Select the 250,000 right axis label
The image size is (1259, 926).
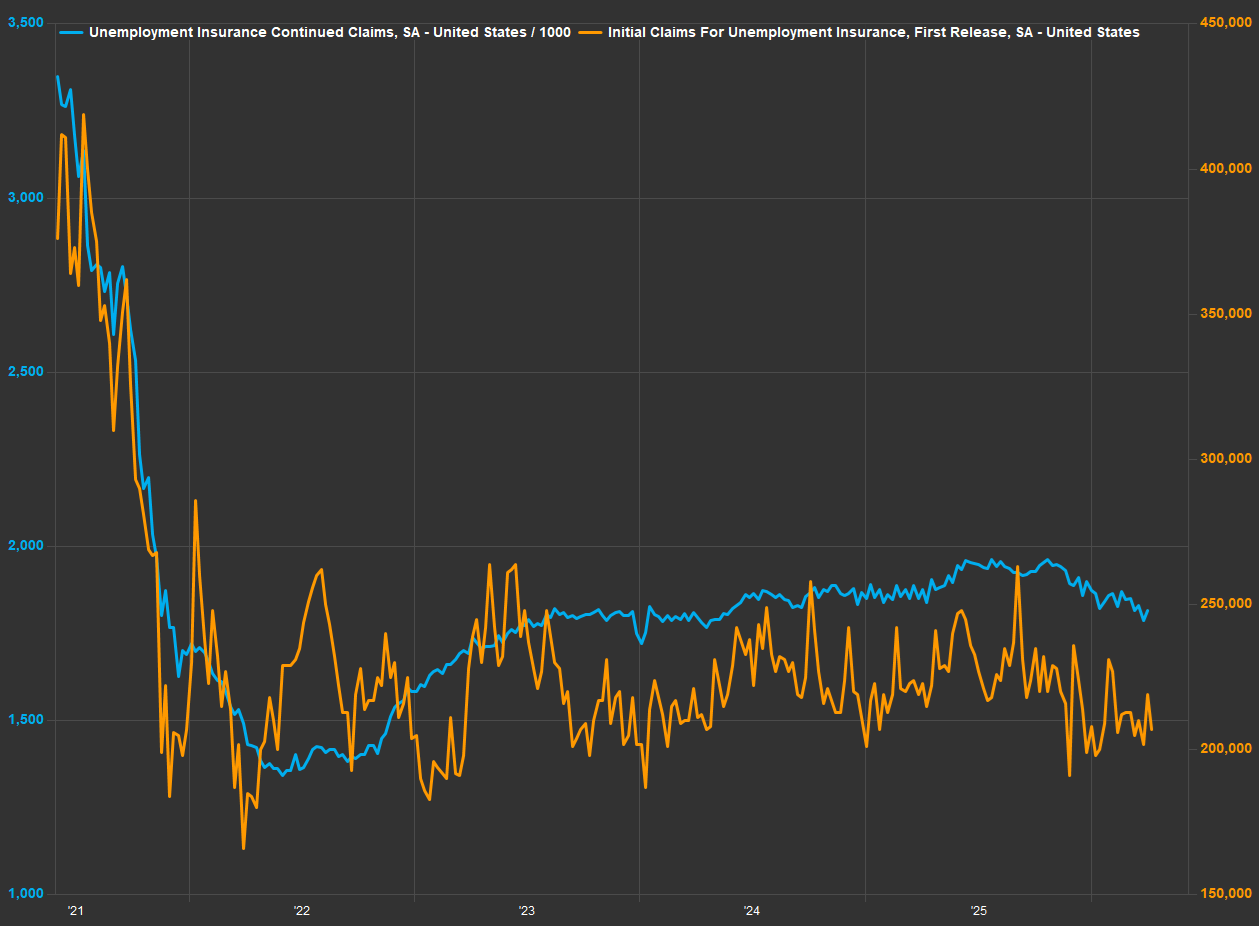point(1225,604)
